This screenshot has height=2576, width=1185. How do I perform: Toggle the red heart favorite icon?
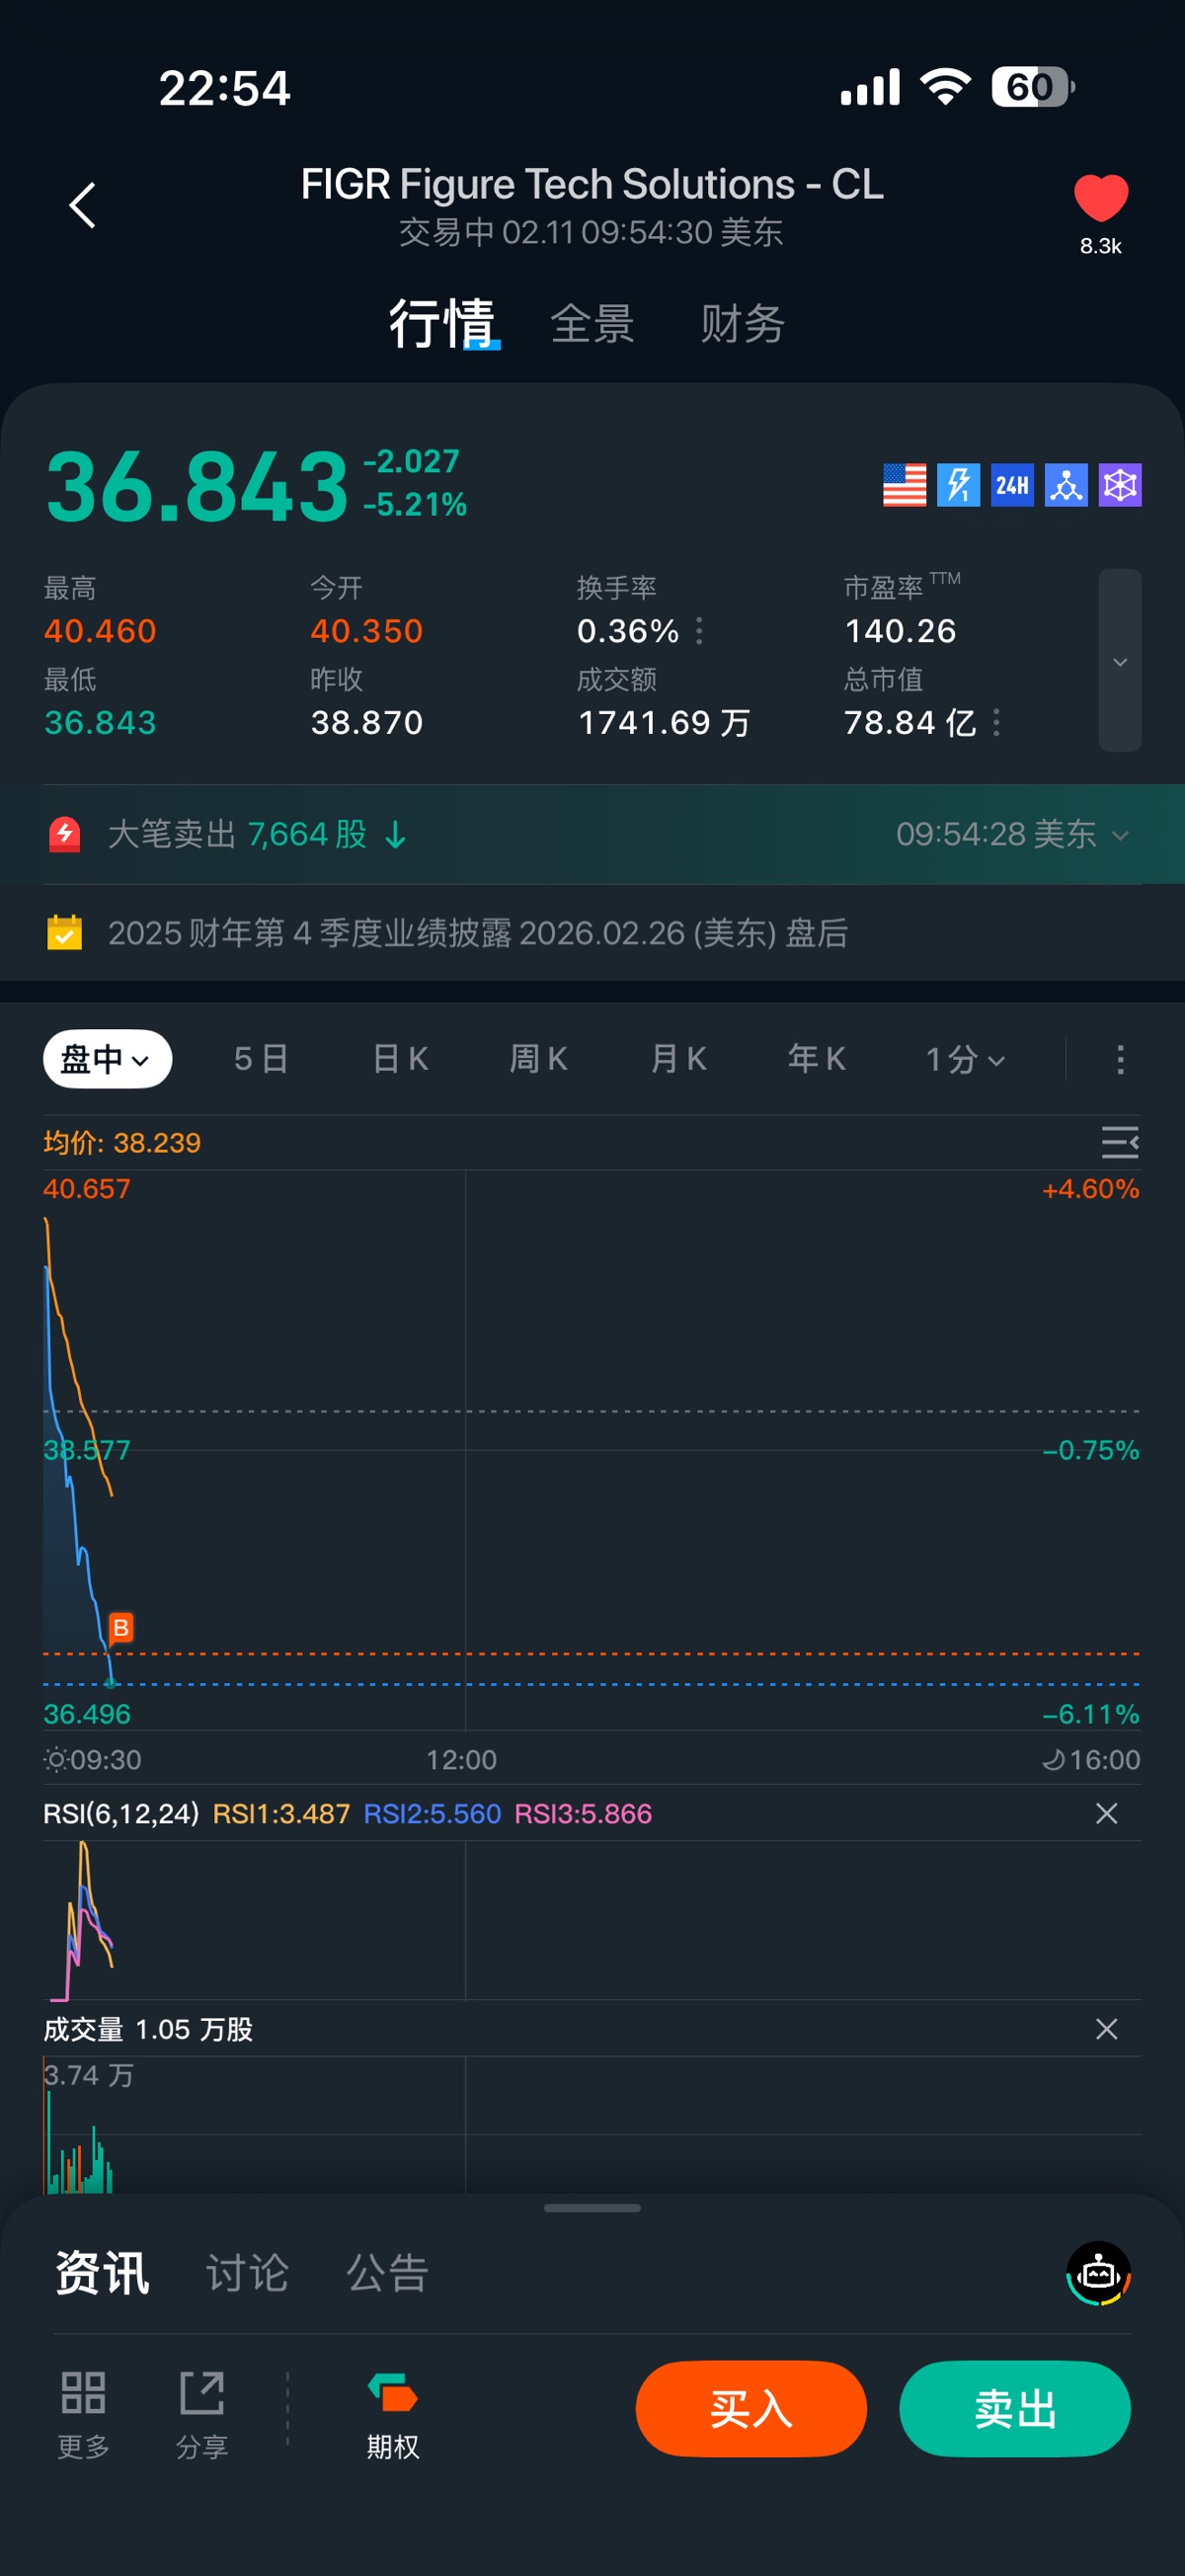click(x=1100, y=197)
